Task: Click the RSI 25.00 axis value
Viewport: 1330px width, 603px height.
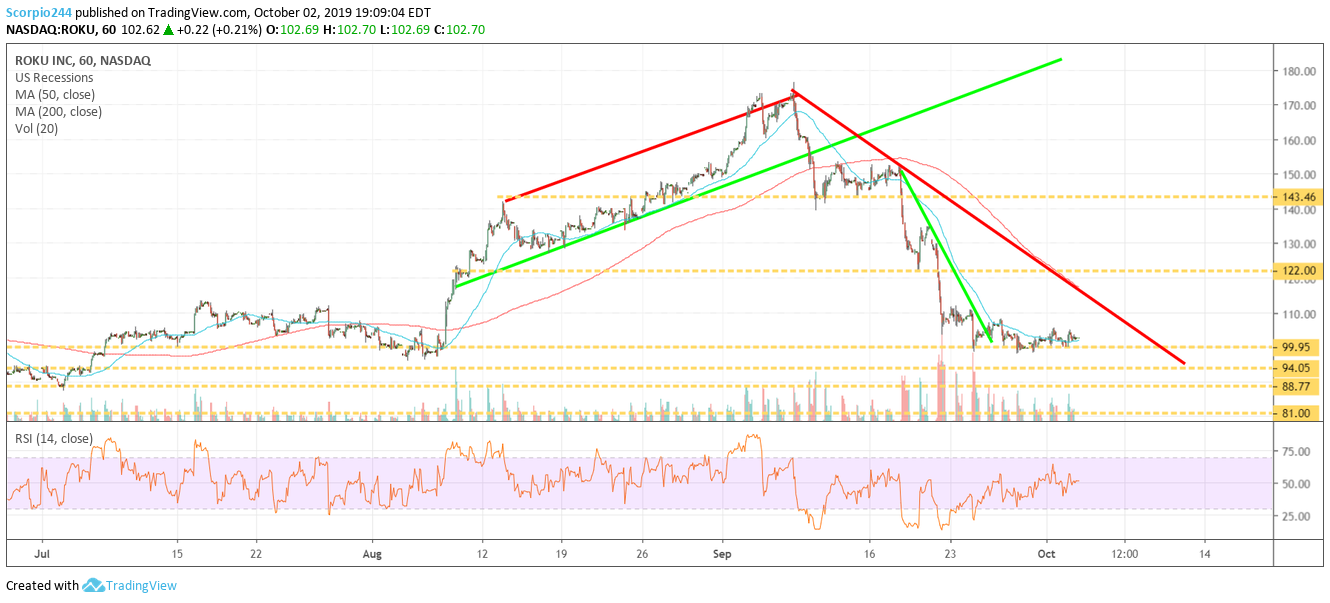Action: (x=1296, y=517)
